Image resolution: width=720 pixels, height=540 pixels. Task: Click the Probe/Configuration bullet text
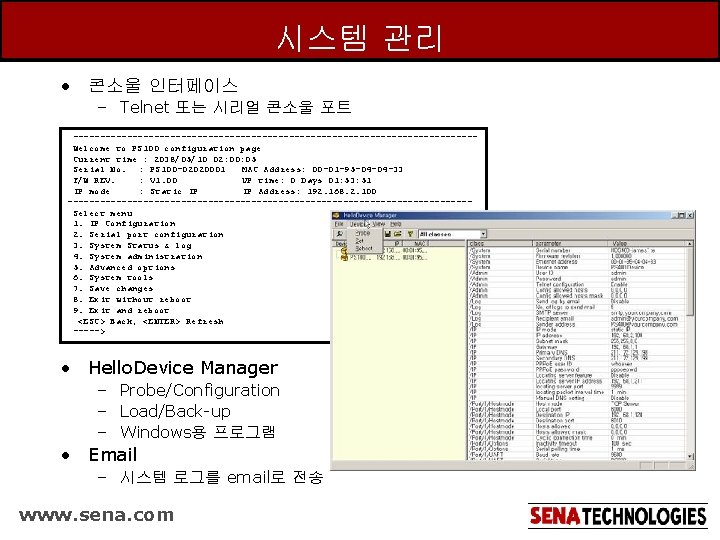200,390
